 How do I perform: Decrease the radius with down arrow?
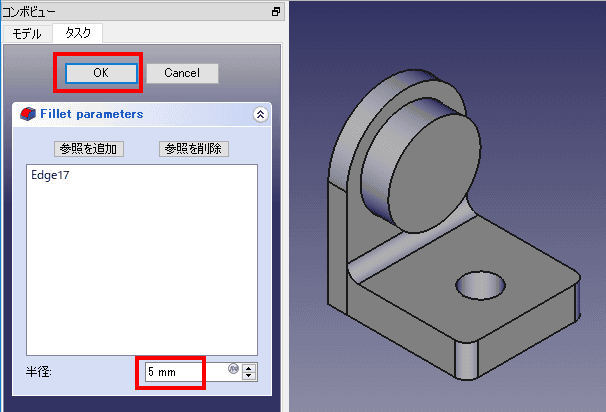(249, 376)
